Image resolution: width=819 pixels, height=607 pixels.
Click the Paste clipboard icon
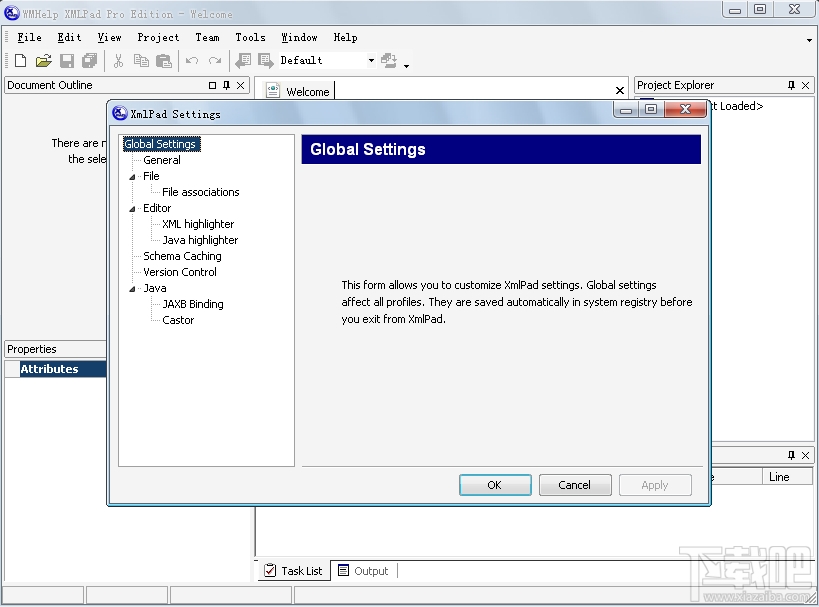(164, 61)
